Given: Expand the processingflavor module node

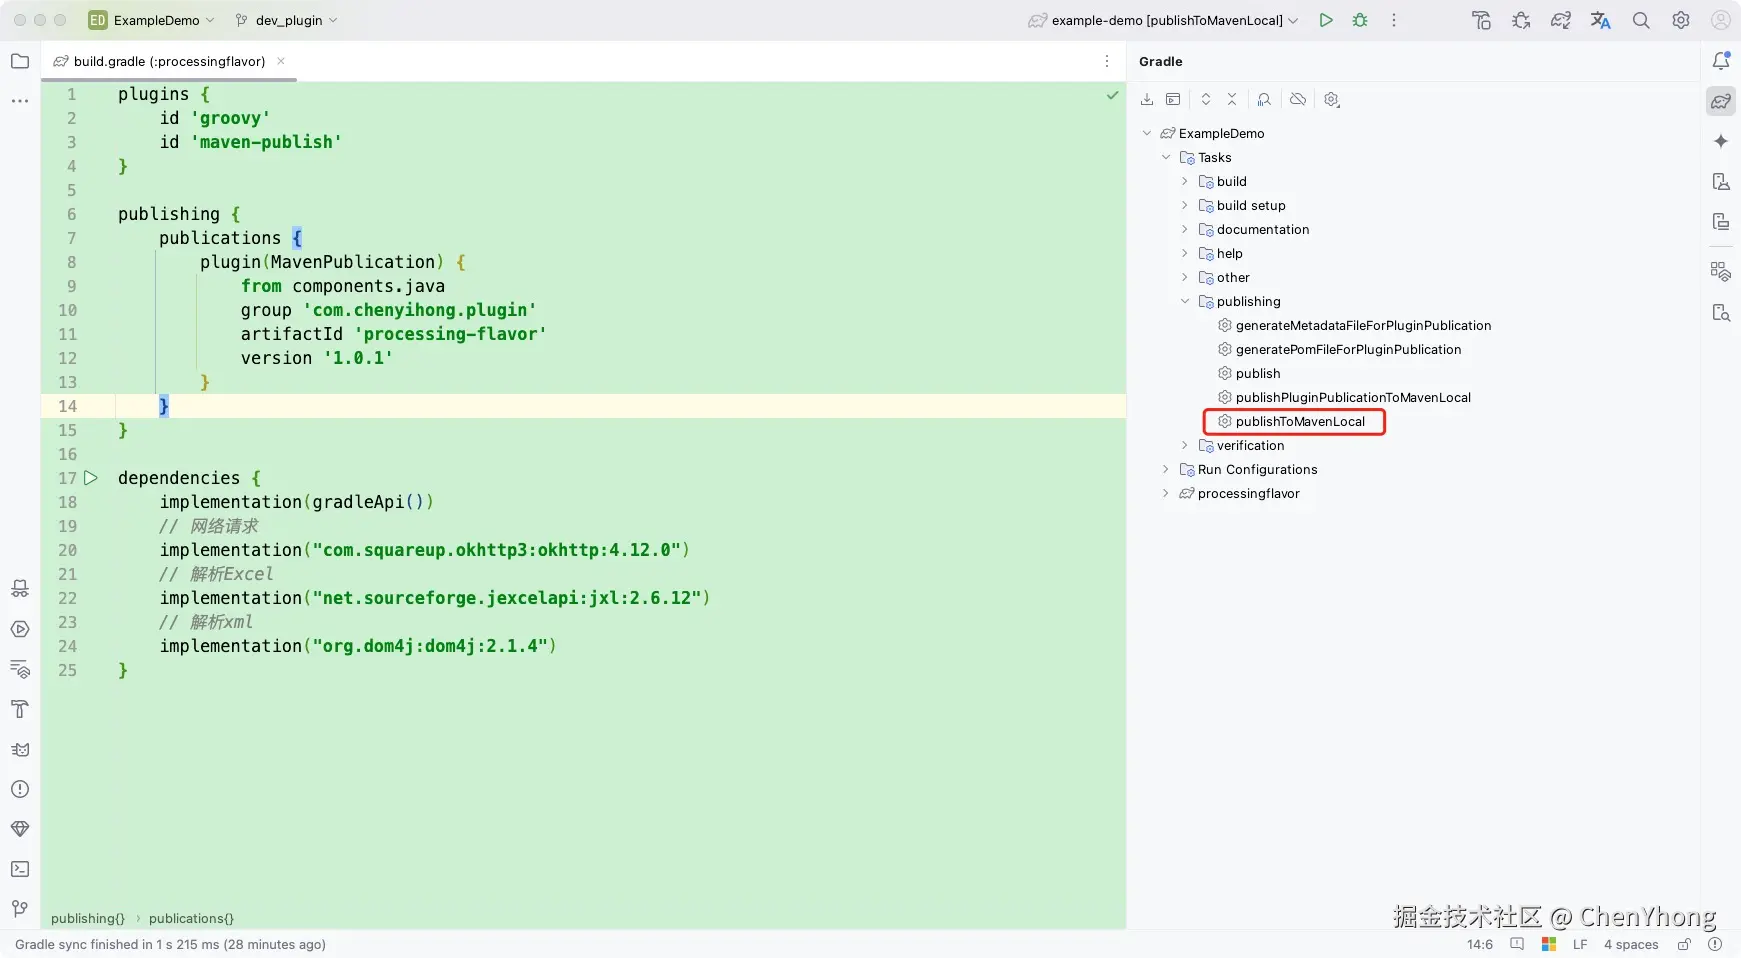Looking at the screenshot, I should tap(1166, 493).
